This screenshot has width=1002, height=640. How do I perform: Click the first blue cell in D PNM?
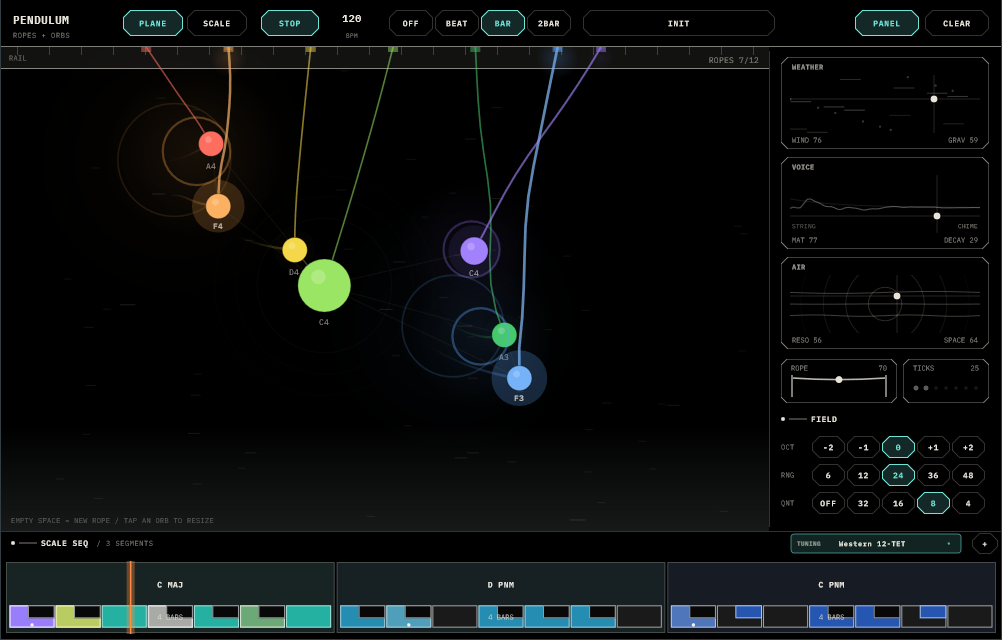pos(362,617)
